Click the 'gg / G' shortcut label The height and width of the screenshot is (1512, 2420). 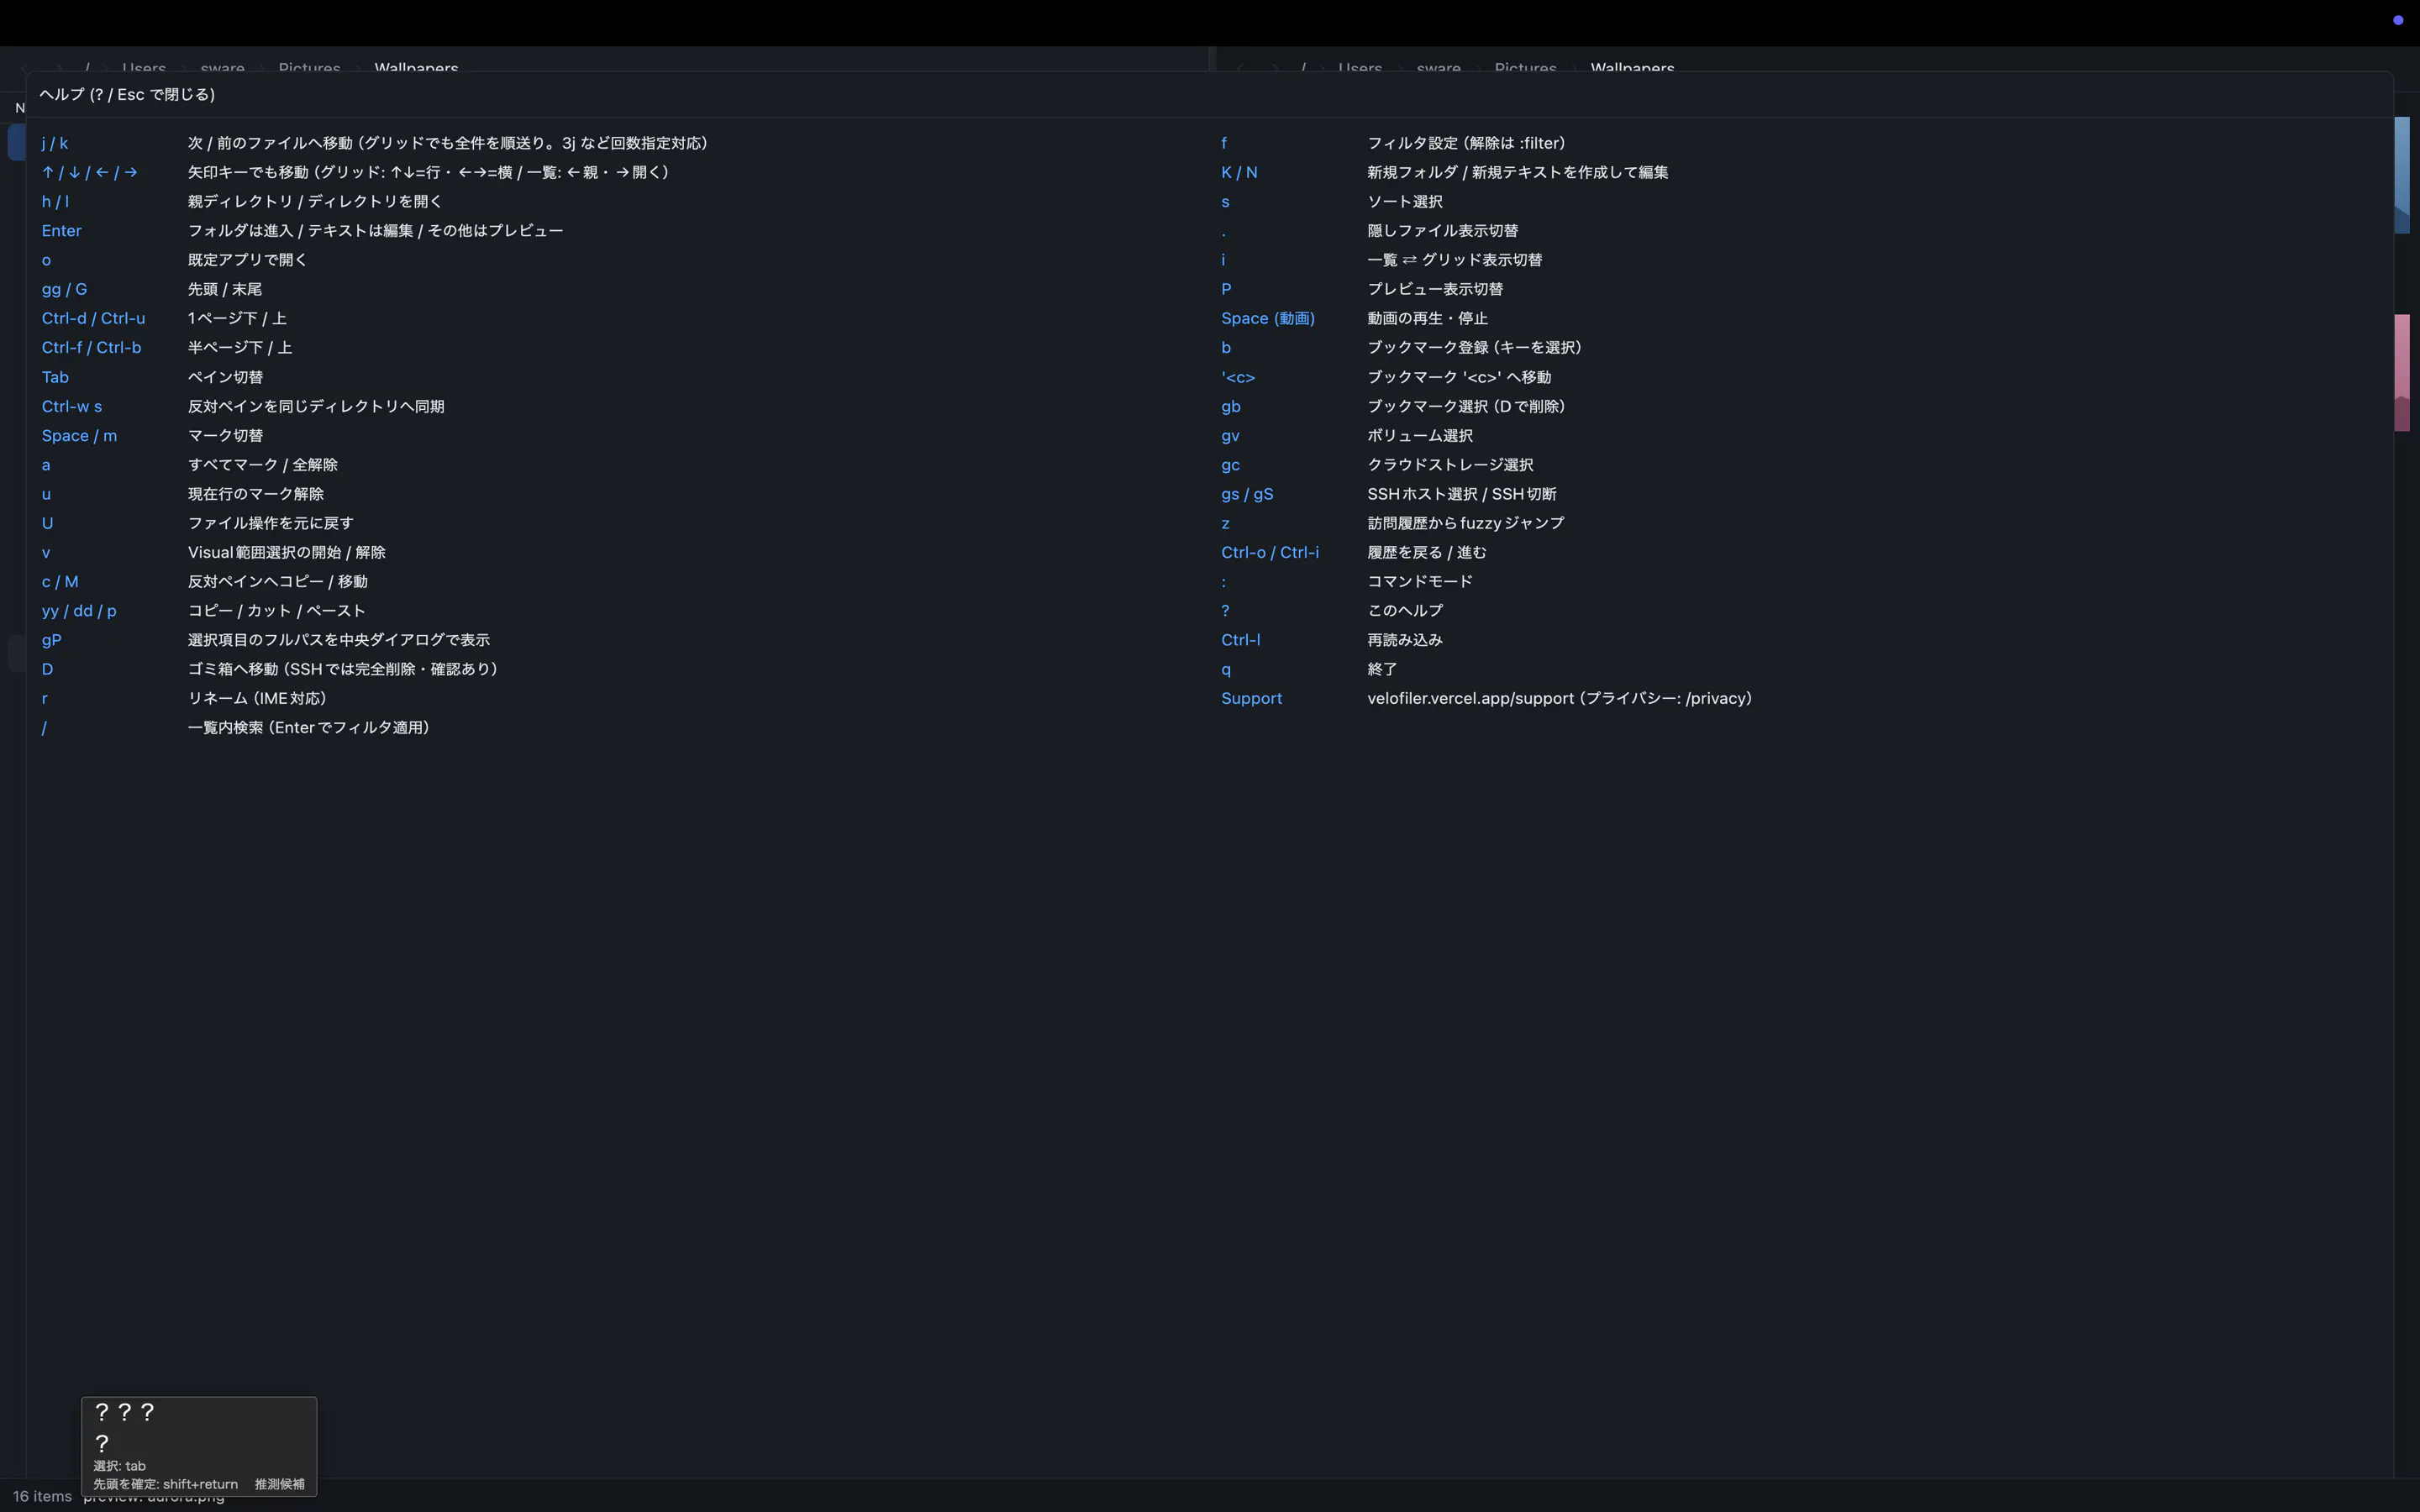(64, 289)
